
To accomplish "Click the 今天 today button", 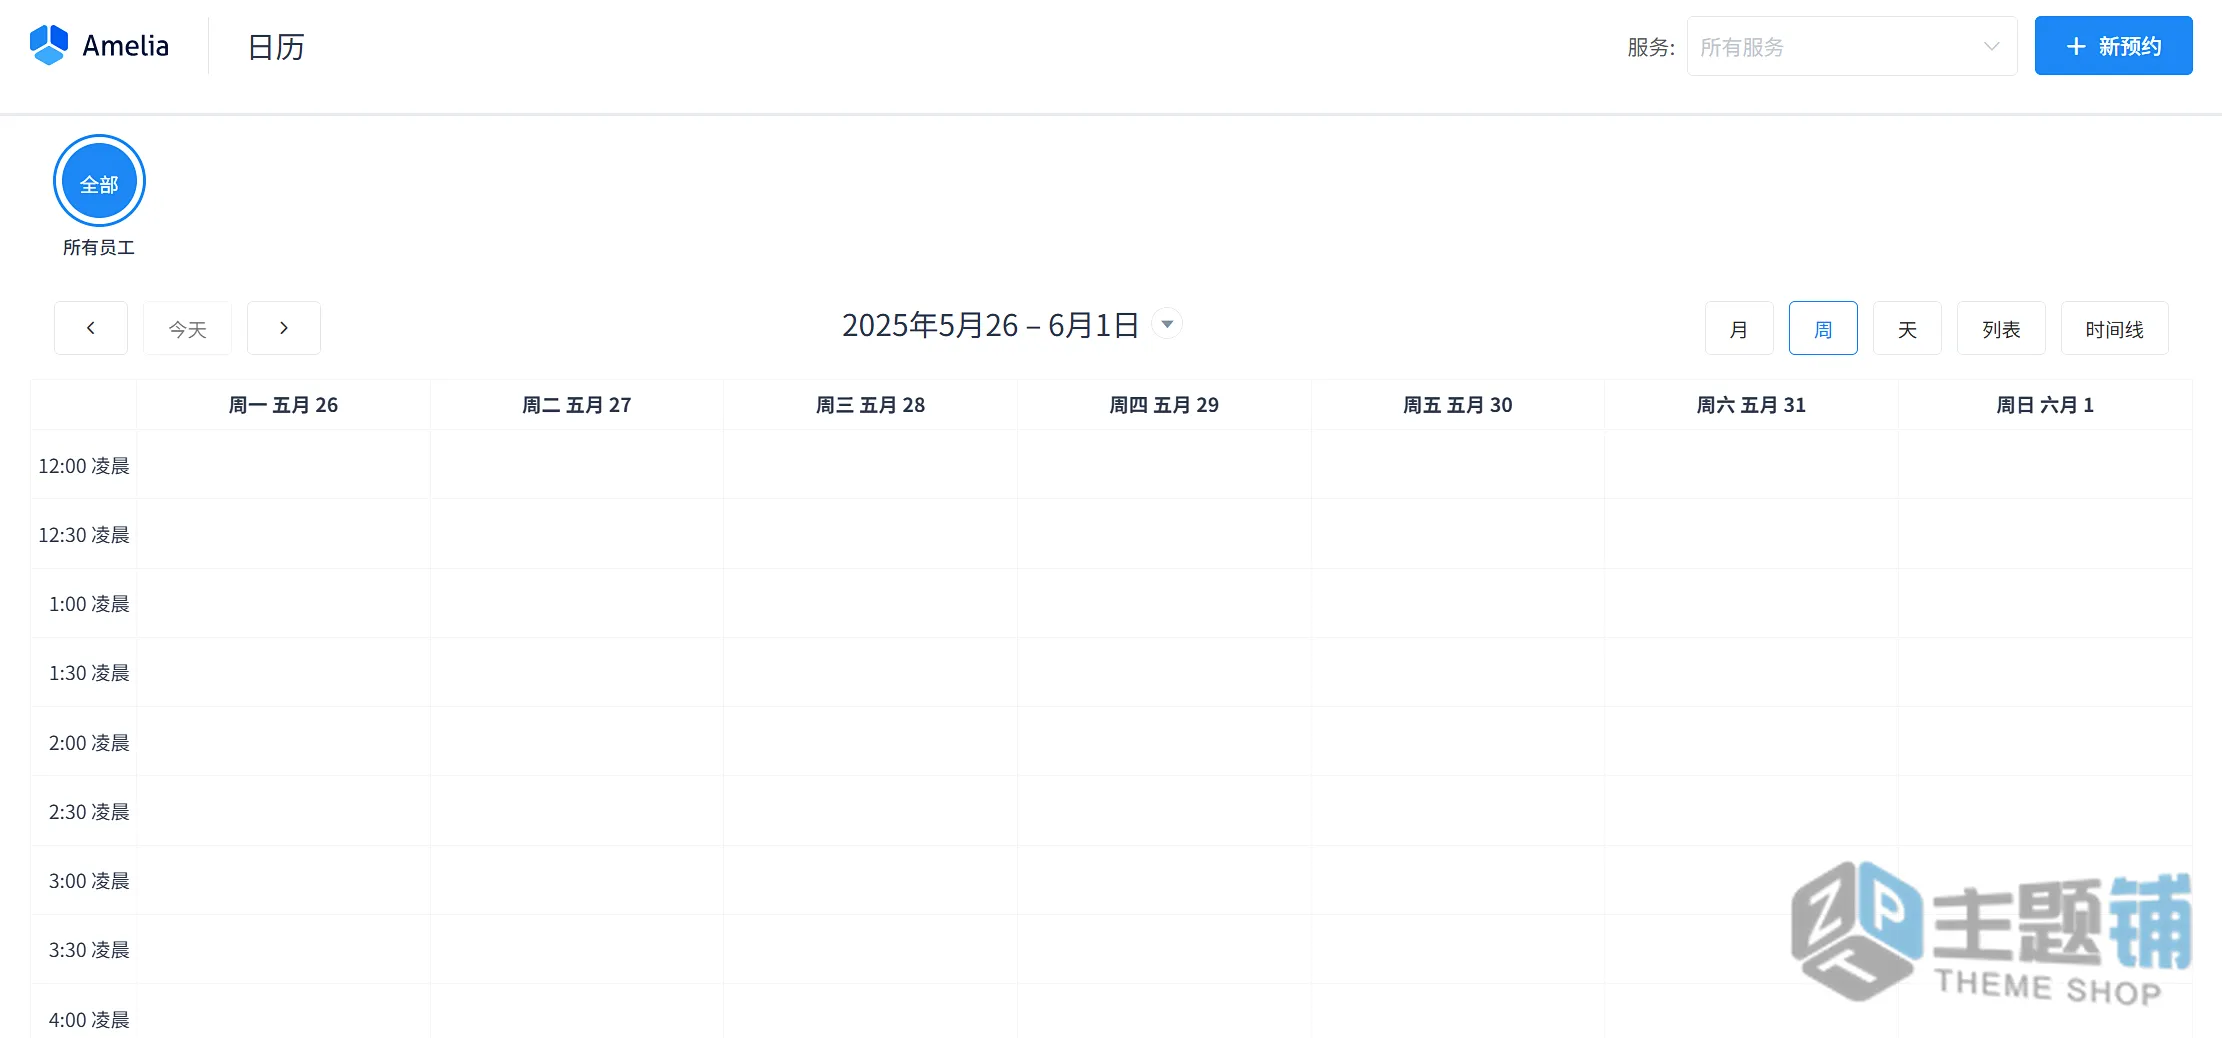I will (x=187, y=328).
